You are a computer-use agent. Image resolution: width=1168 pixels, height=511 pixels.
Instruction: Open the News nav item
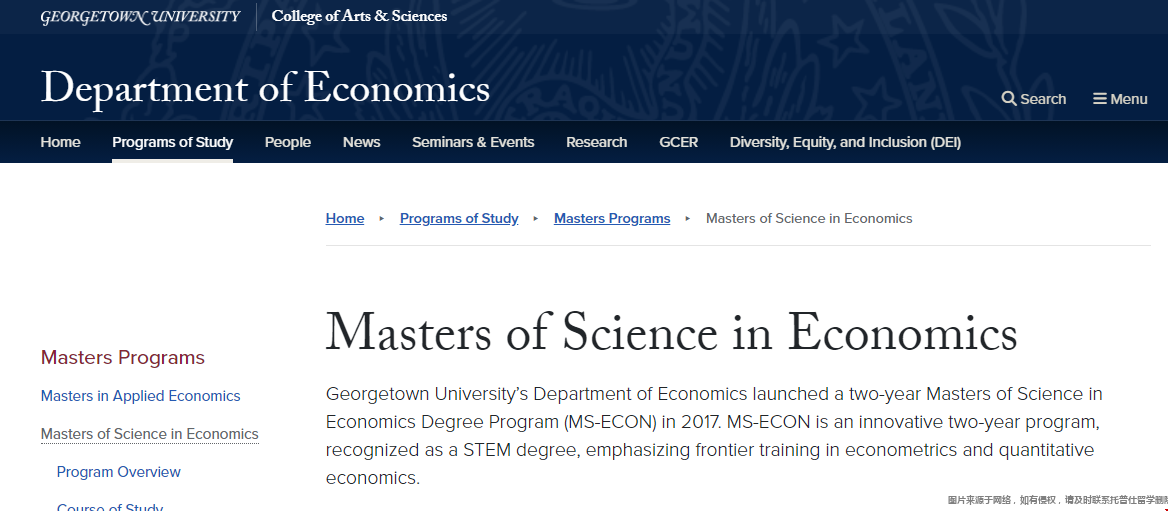361,142
